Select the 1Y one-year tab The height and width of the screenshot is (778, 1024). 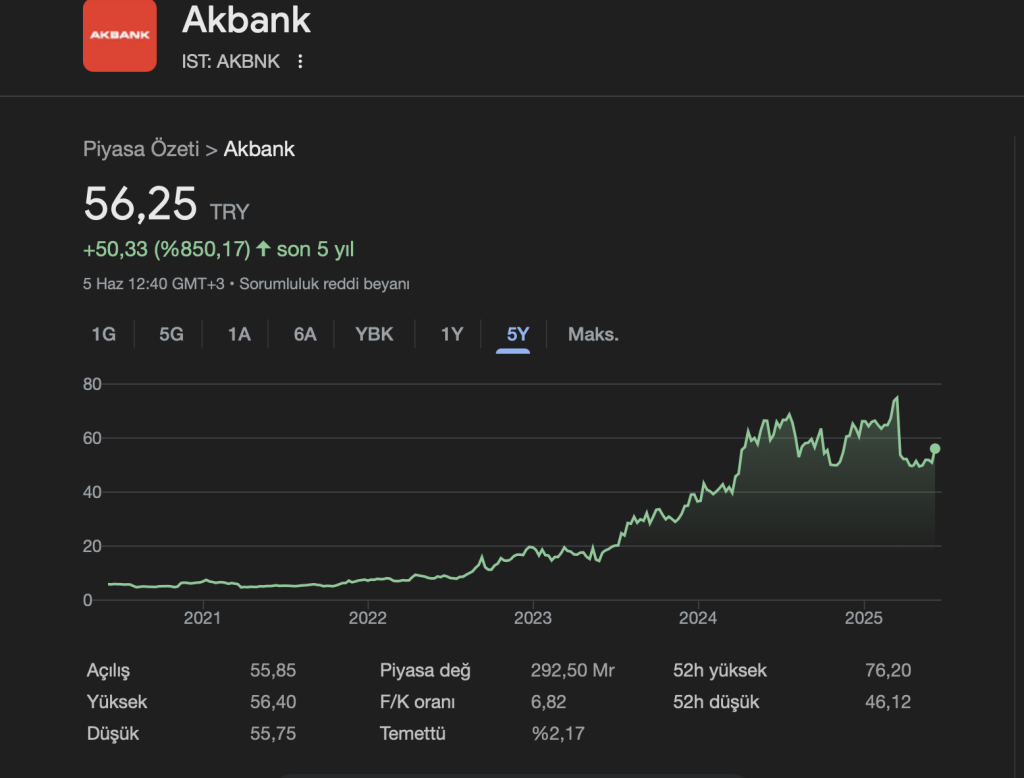(452, 334)
